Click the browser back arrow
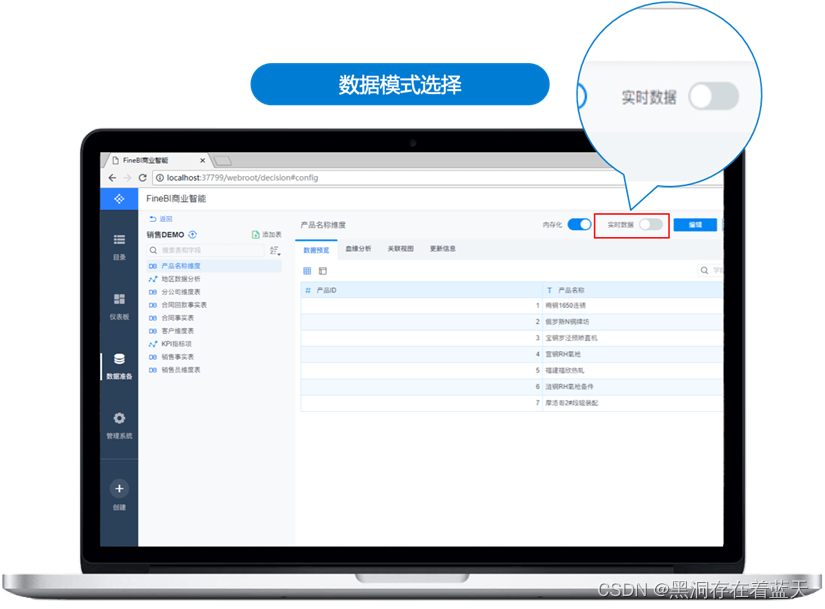825x609 pixels. coord(112,176)
